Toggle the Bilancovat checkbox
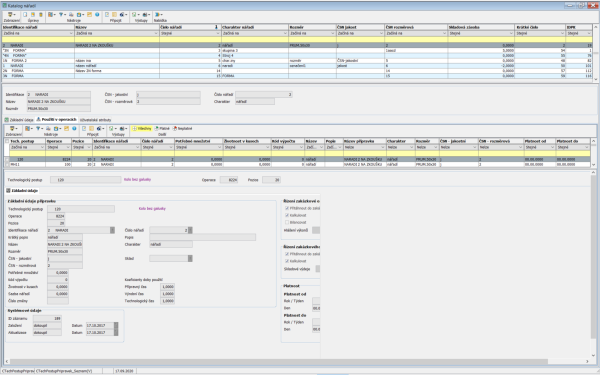Screen dimensions: 600x375 [x=287, y=222]
